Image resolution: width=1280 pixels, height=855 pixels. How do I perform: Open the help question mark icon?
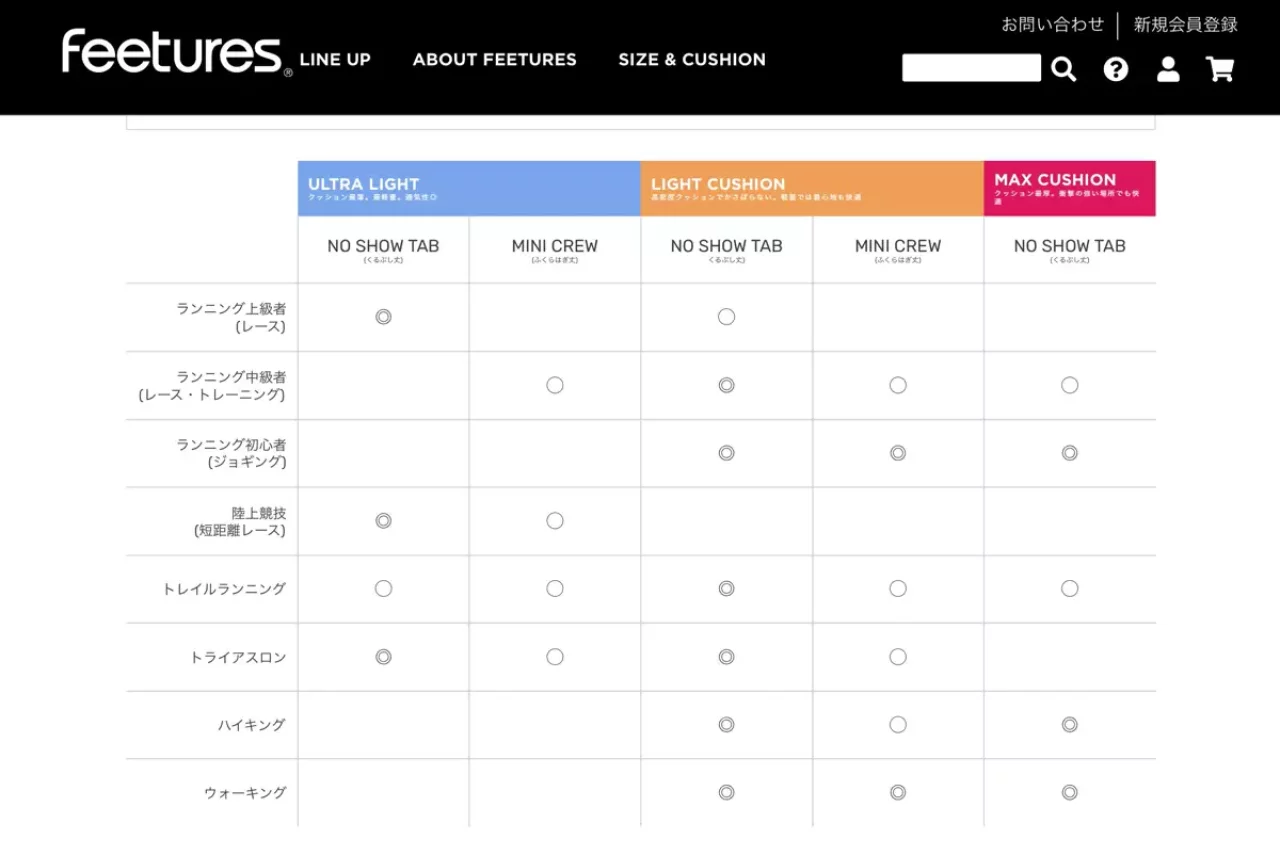click(x=1116, y=69)
